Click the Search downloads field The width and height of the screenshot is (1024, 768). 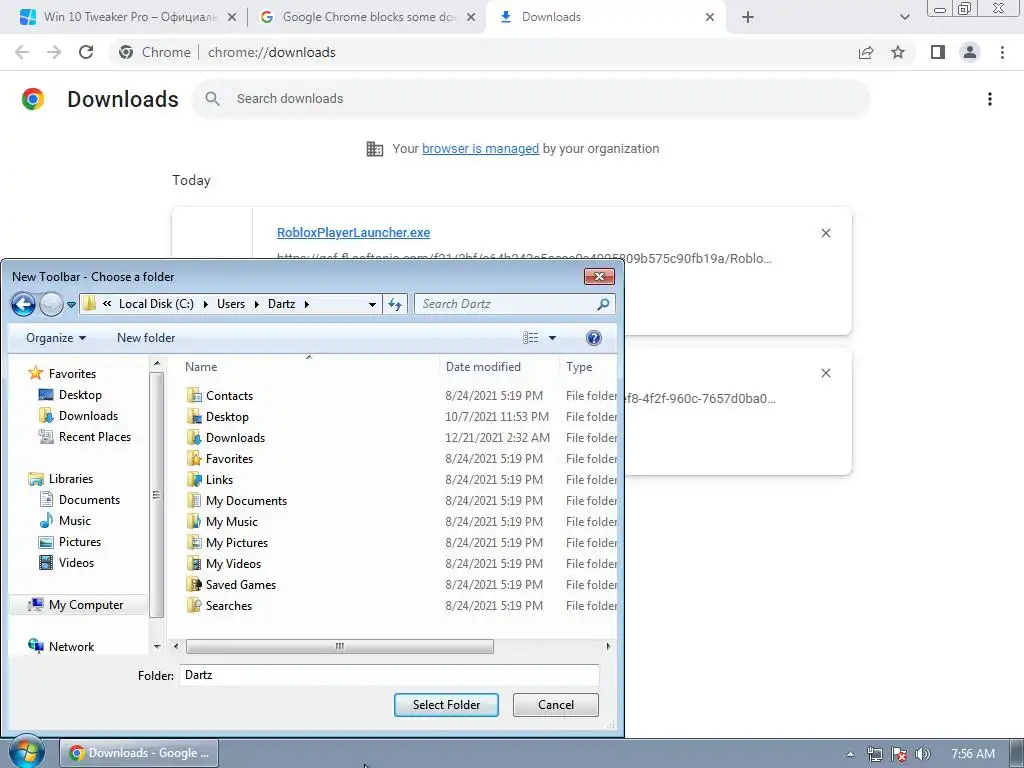point(531,99)
